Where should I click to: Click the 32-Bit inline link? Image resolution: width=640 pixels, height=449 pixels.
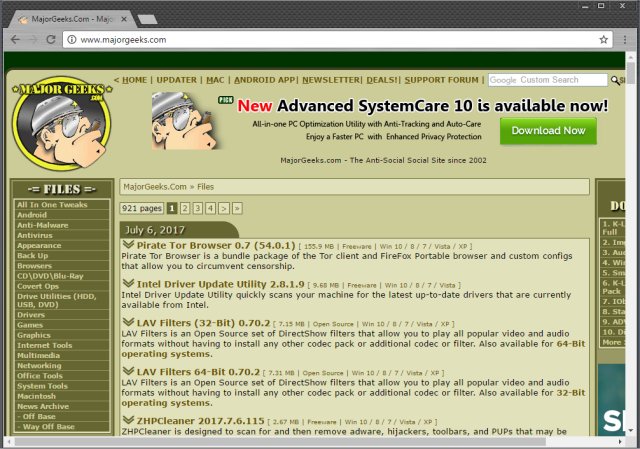click(x=571, y=393)
